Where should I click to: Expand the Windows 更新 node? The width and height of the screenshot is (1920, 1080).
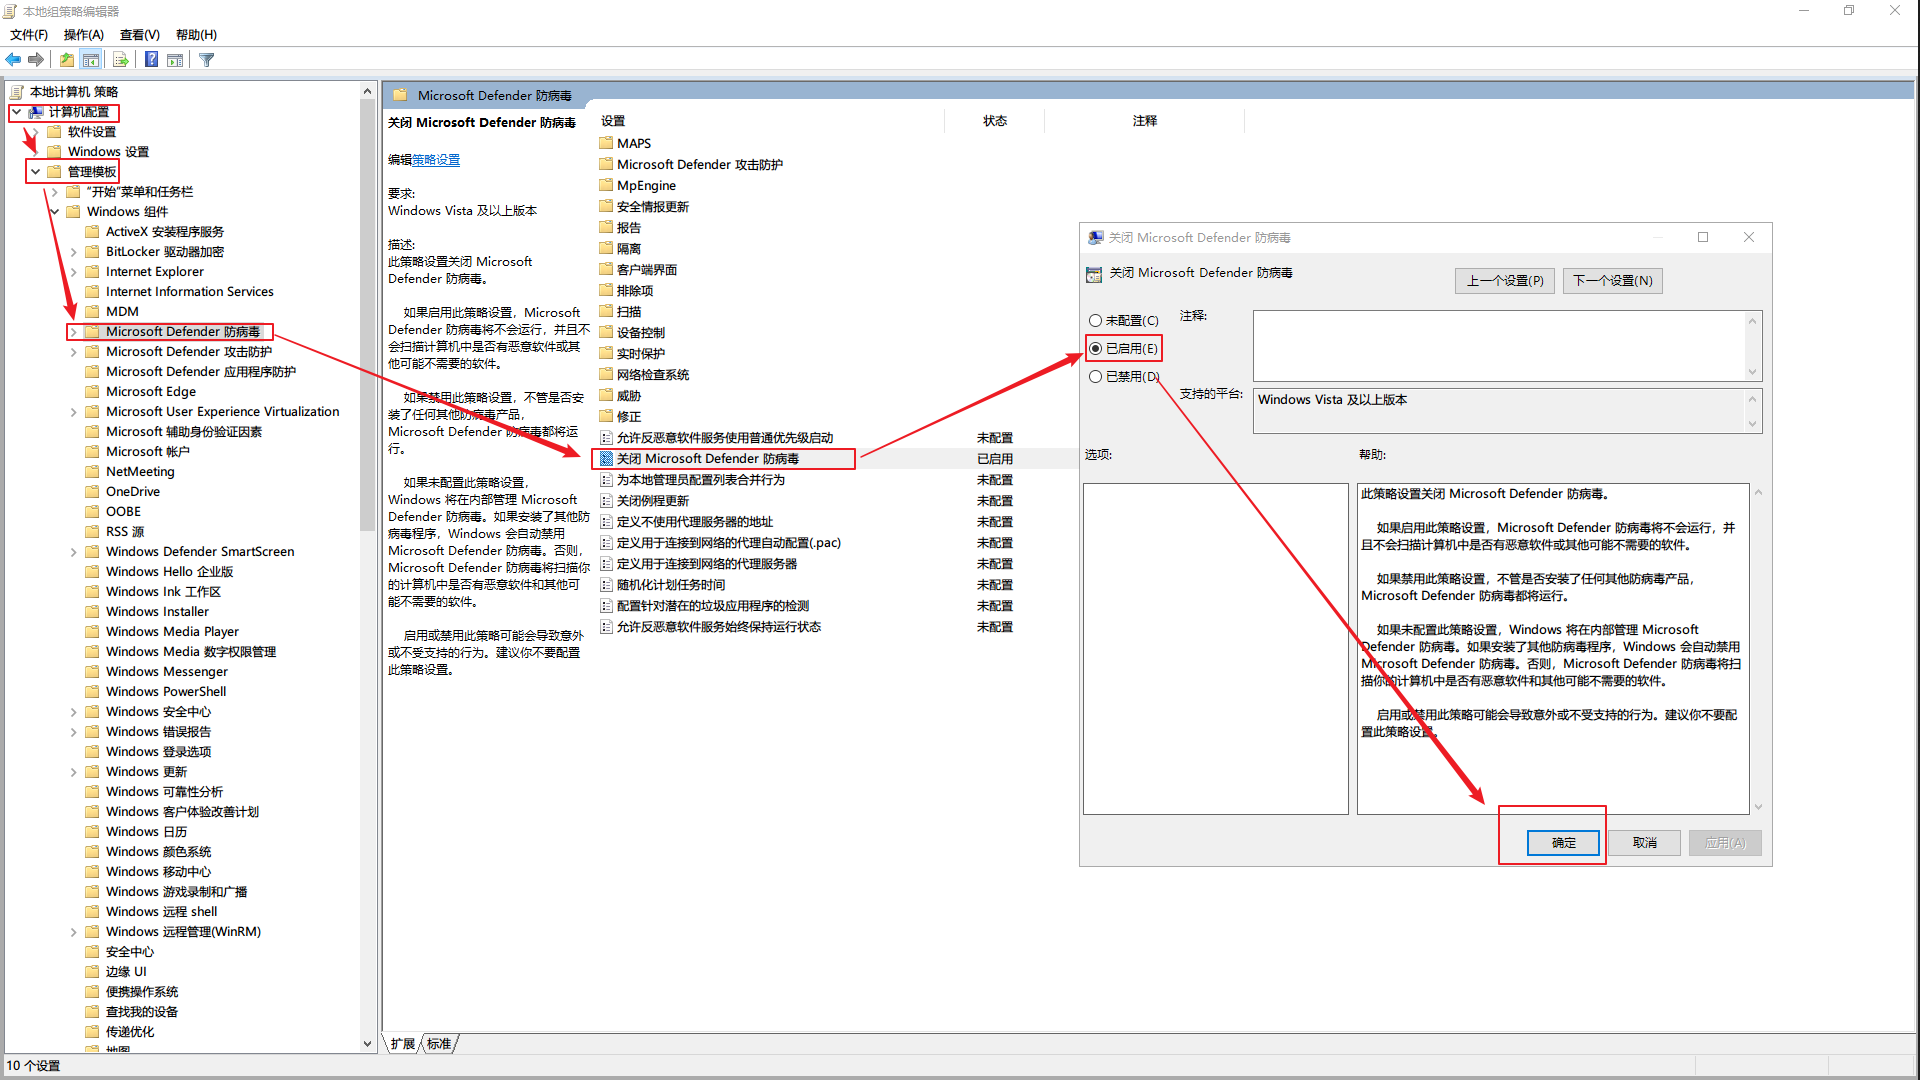point(73,772)
